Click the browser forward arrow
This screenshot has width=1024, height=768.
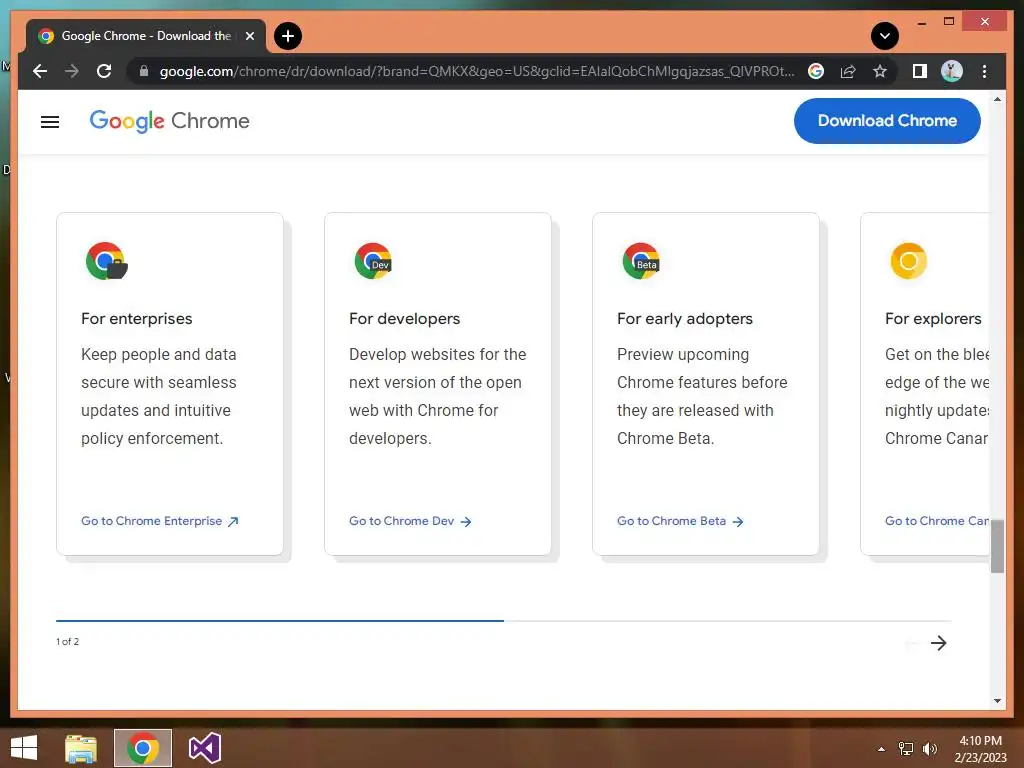click(72, 71)
